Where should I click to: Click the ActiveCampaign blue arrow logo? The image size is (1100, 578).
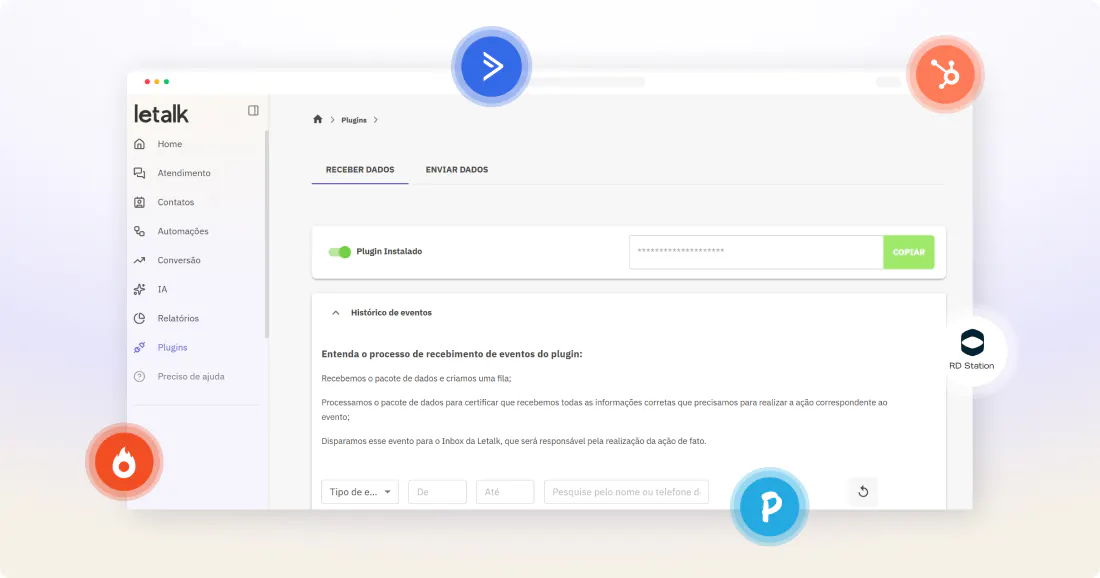click(491, 67)
